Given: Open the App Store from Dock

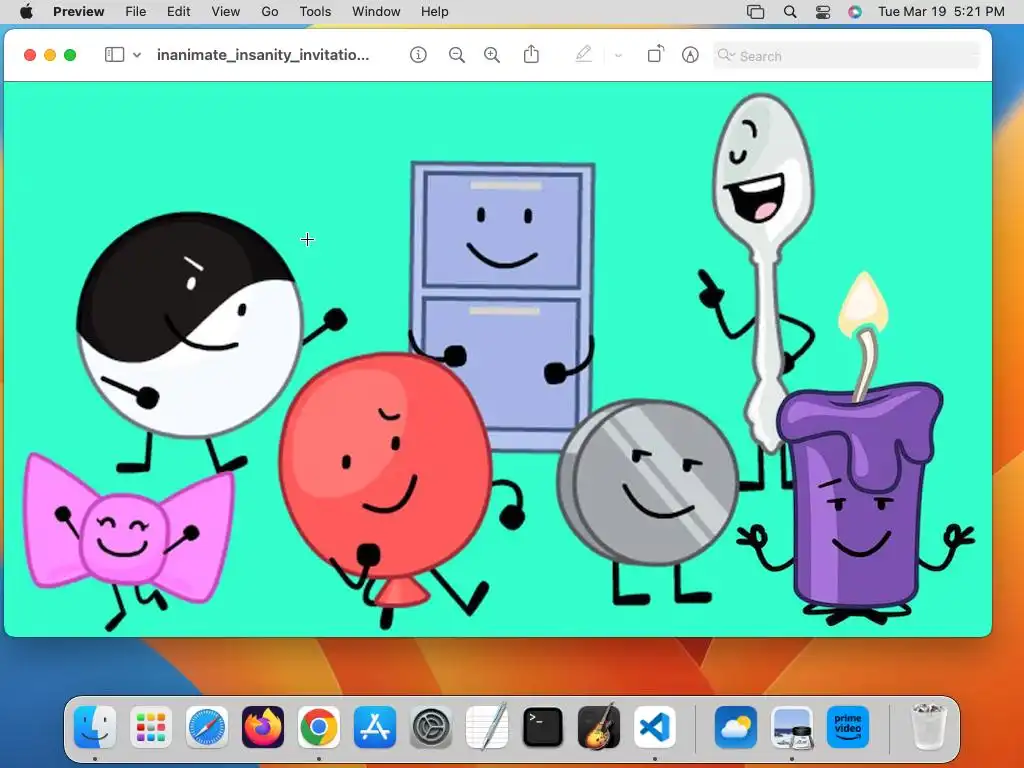Looking at the screenshot, I should [x=375, y=727].
